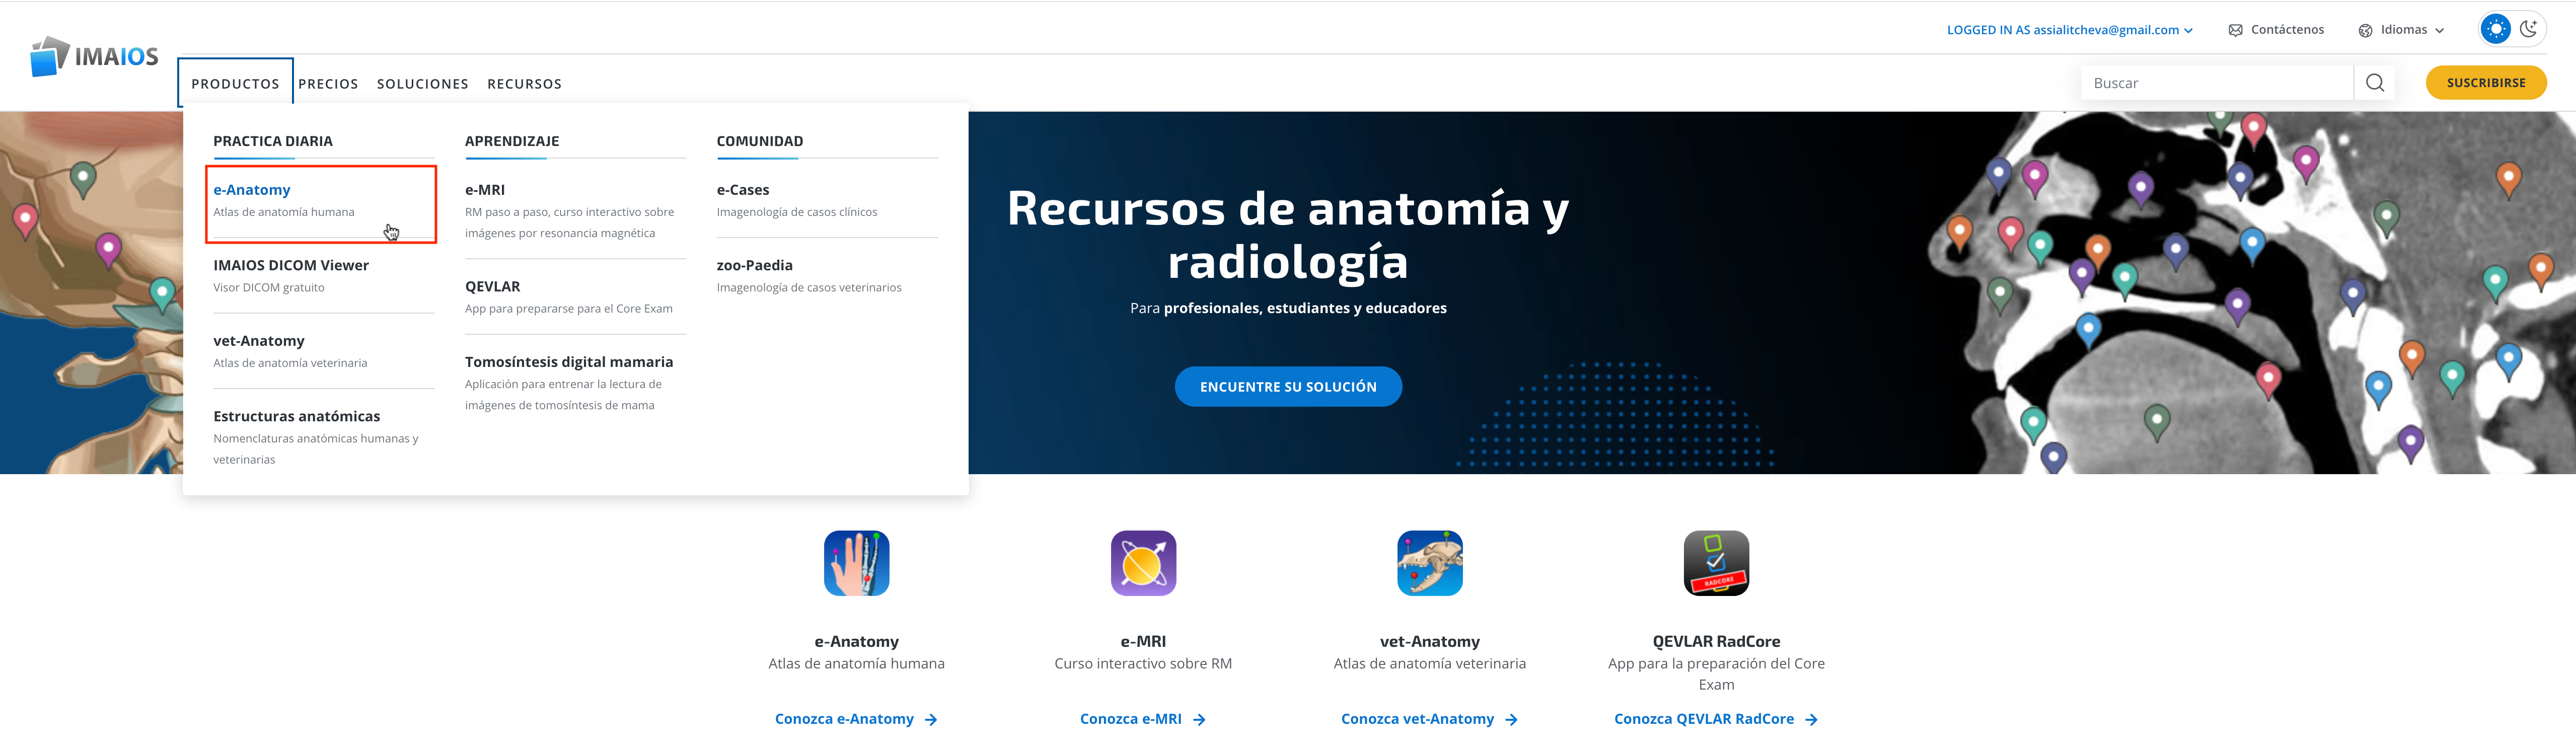Open the e-Anatomy hand app icon
Image resolution: width=2576 pixels, height=751 pixels.
[x=856, y=563]
